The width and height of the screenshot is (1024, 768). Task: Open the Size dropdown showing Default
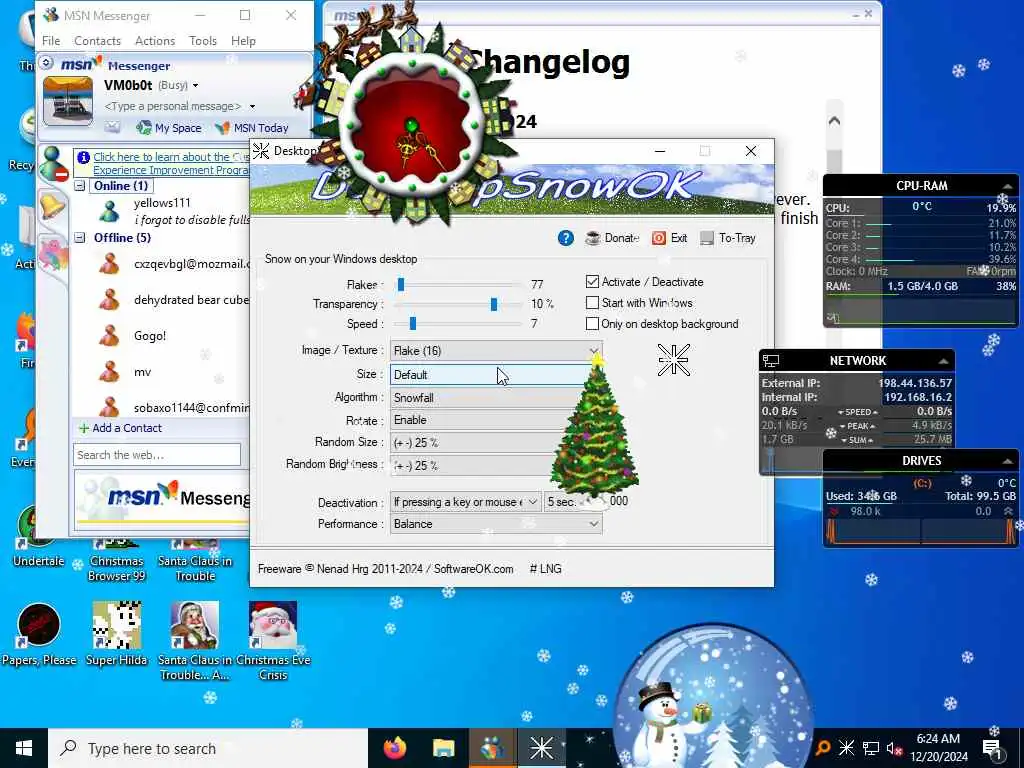496,375
